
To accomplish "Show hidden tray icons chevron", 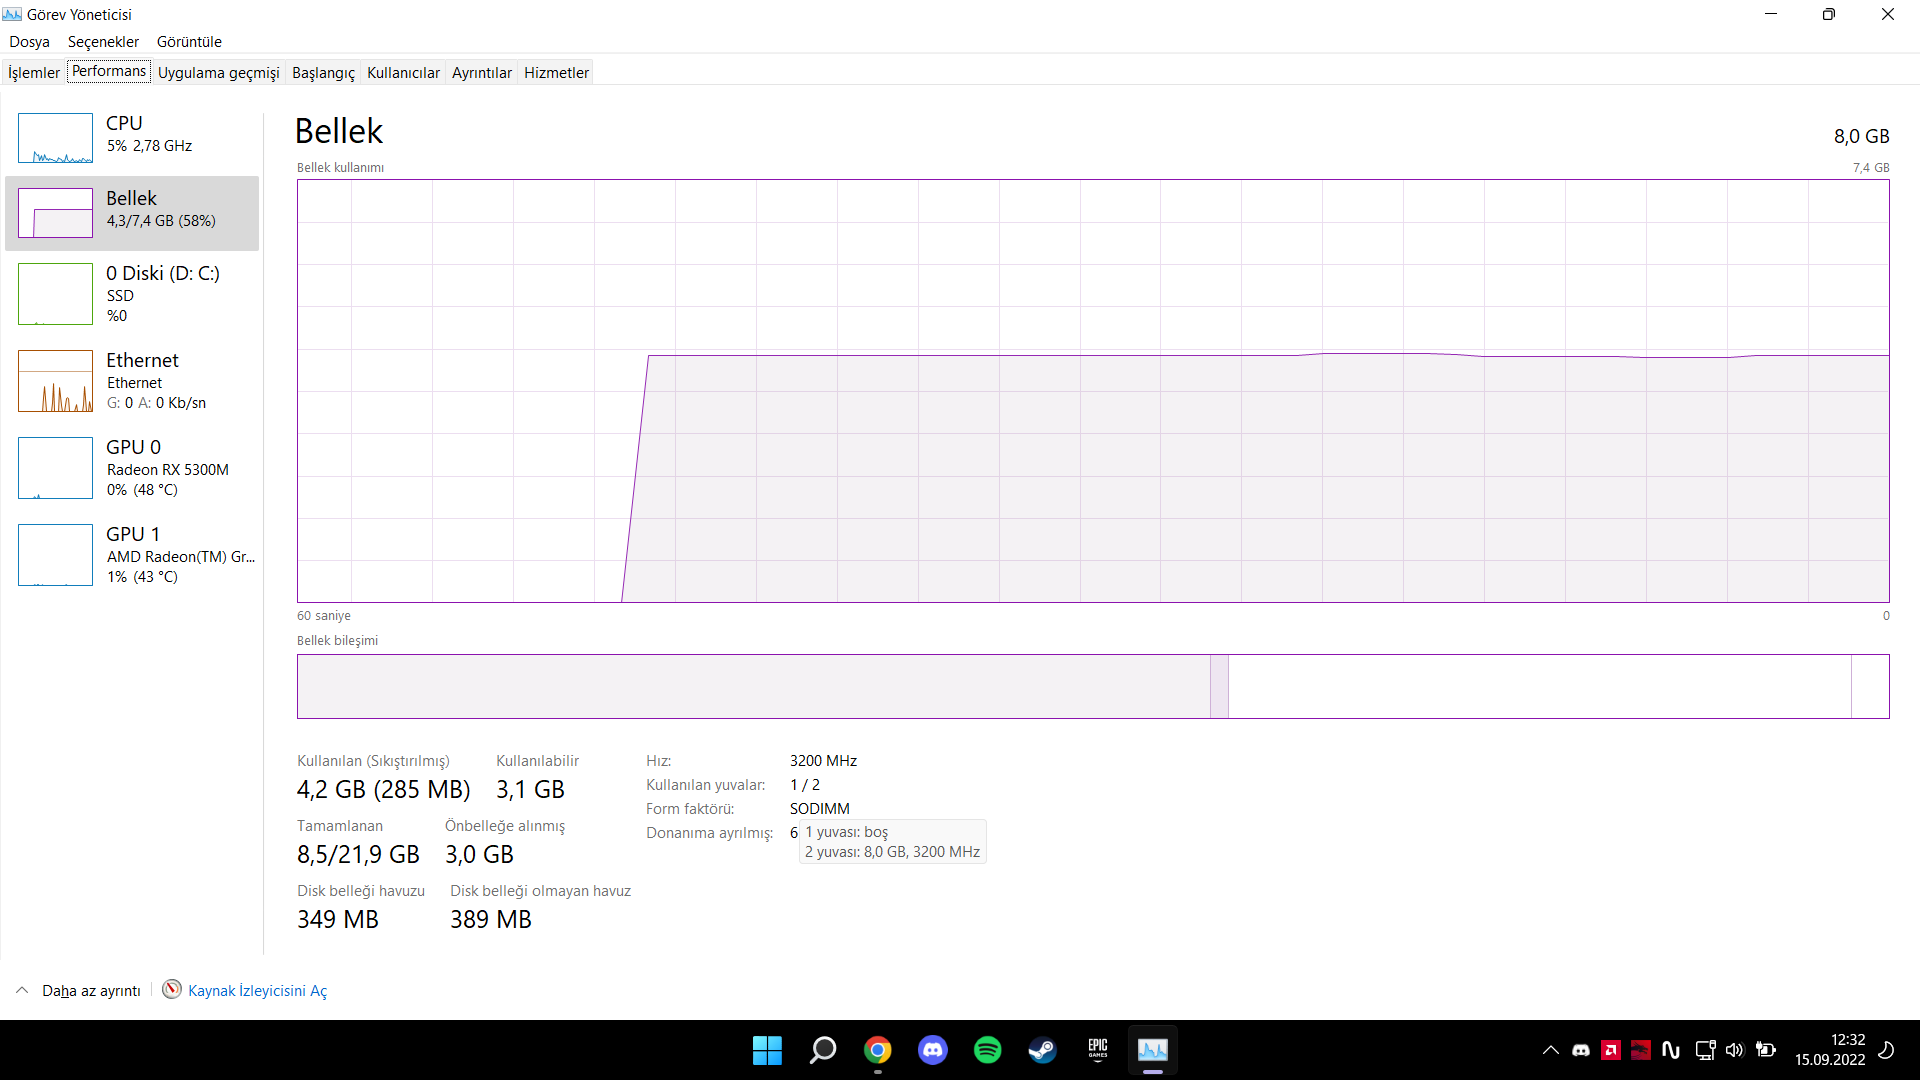I will (1550, 1050).
